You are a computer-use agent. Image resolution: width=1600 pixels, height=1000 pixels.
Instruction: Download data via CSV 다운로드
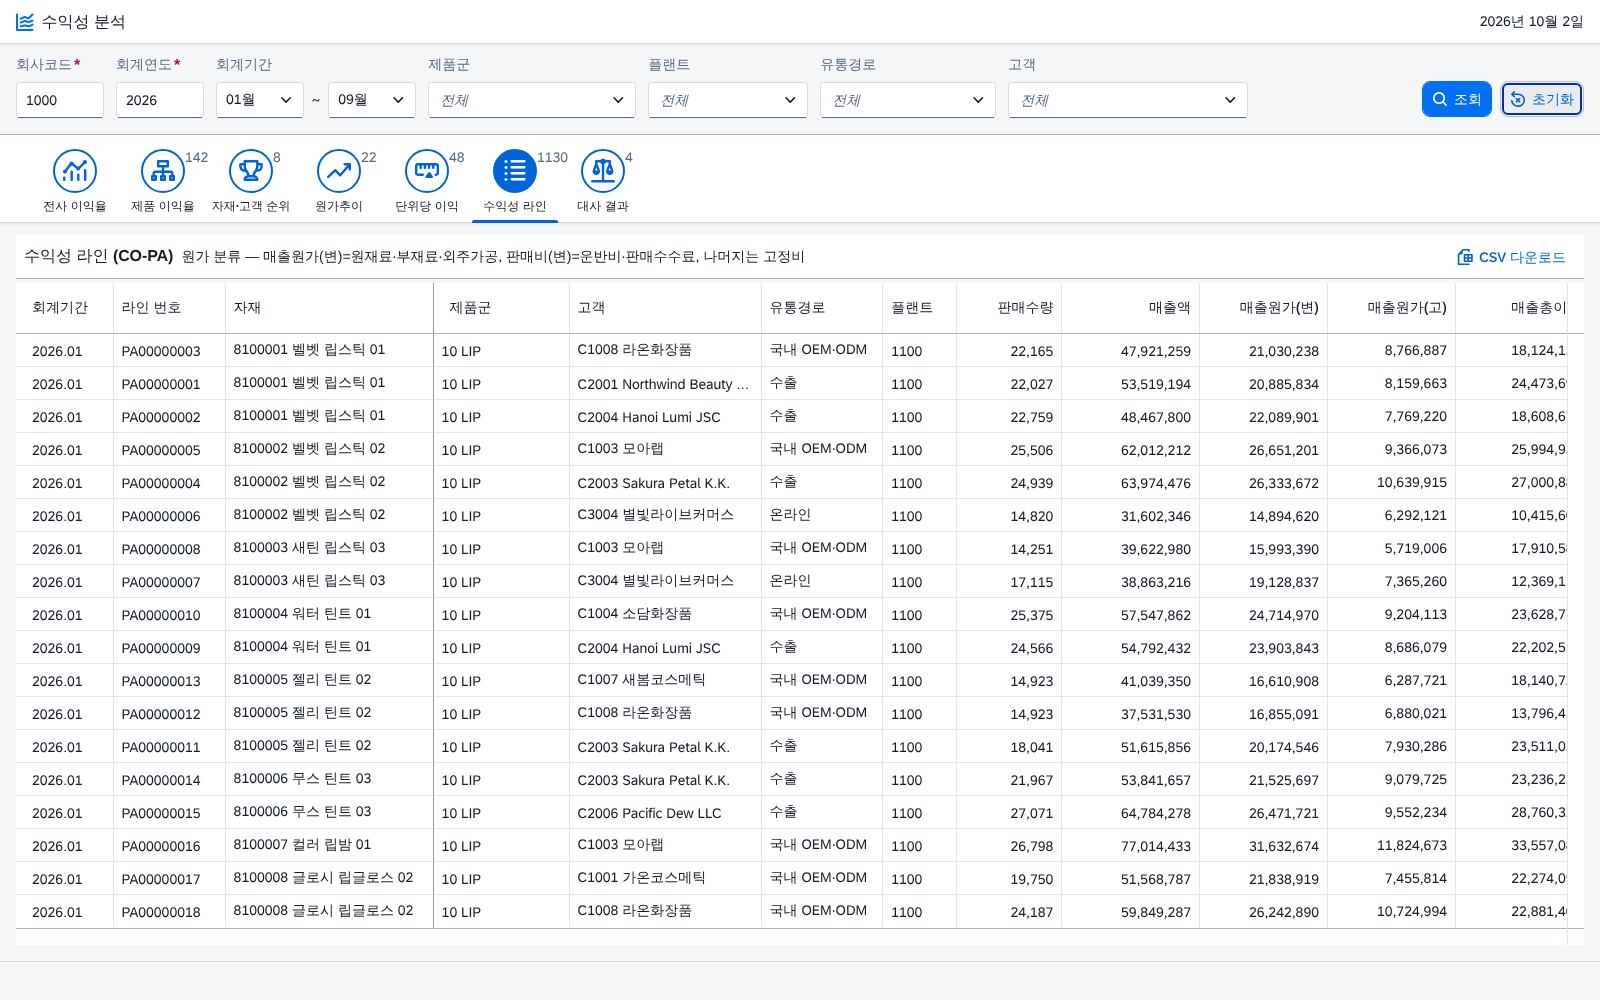(x=1511, y=257)
